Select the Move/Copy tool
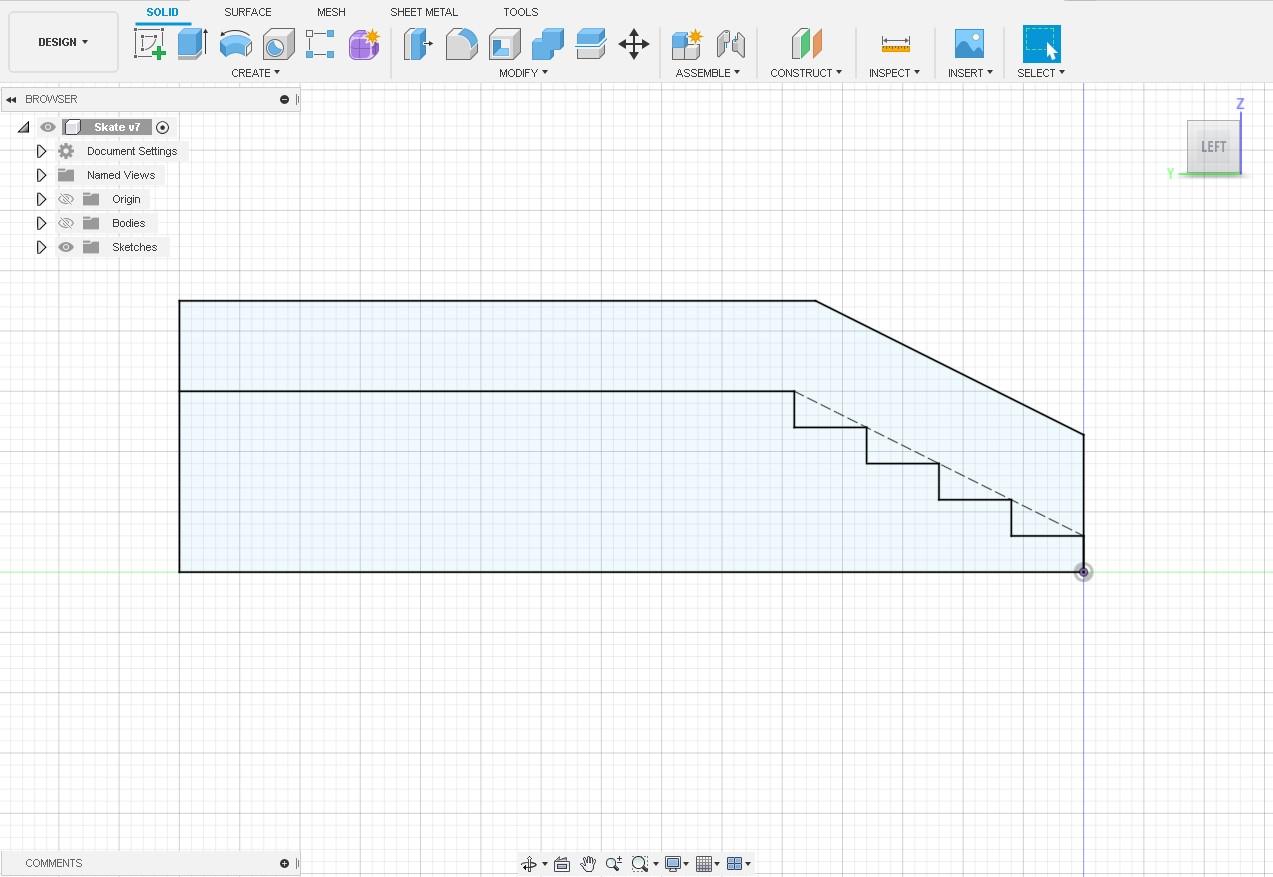 click(634, 44)
